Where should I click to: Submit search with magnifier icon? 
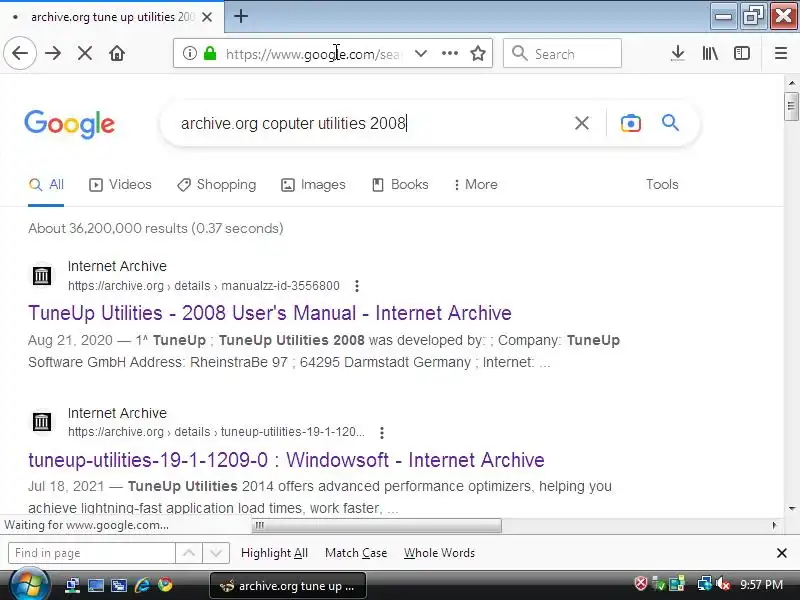[x=670, y=122]
